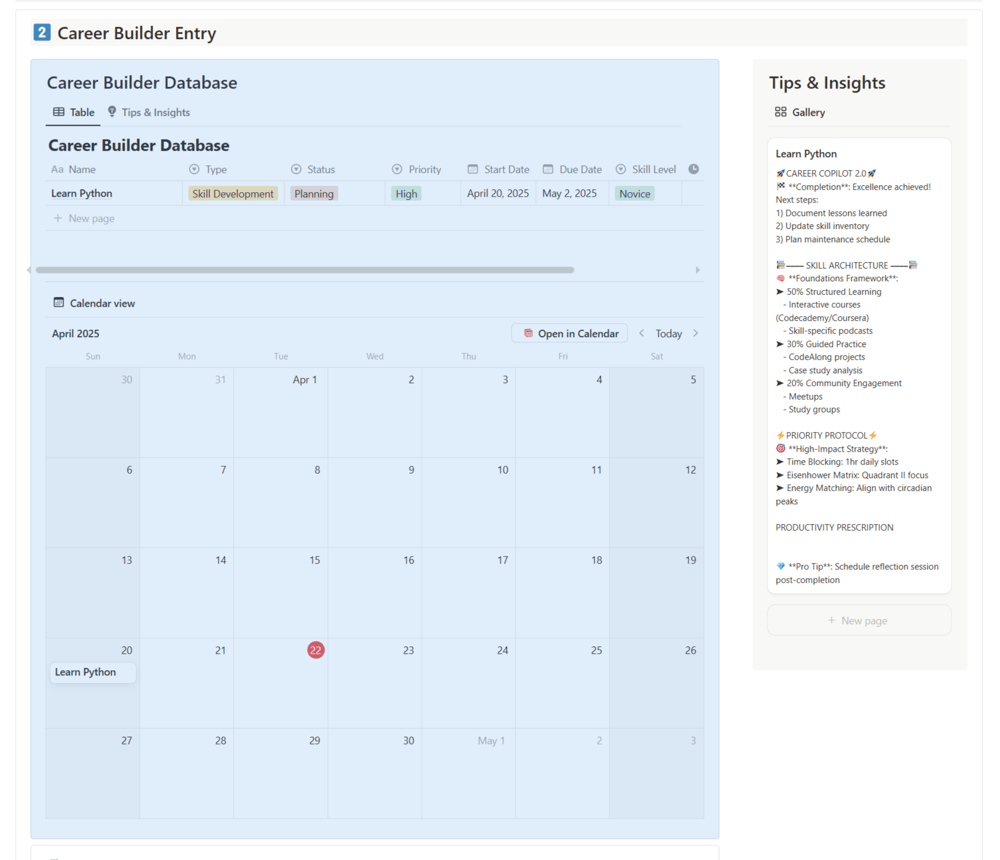This screenshot has width=1000, height=860.
Task: Open the Type column header menu
Action: (208, 169)
